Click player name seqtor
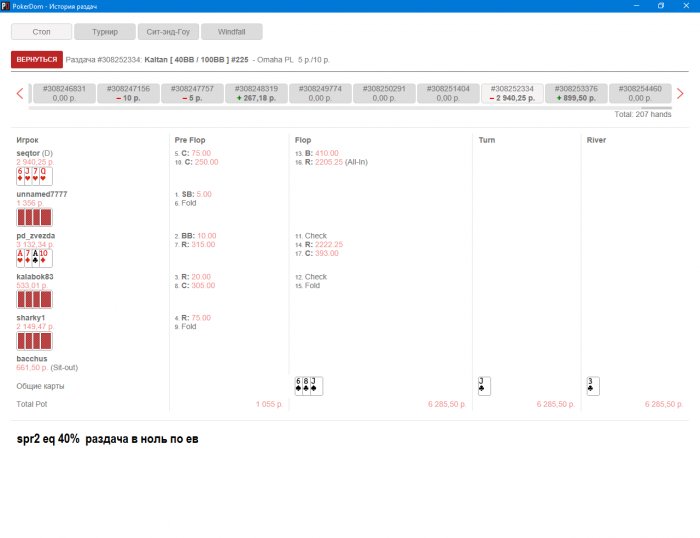Screen dimensions: 700x538 pos(28,153)
